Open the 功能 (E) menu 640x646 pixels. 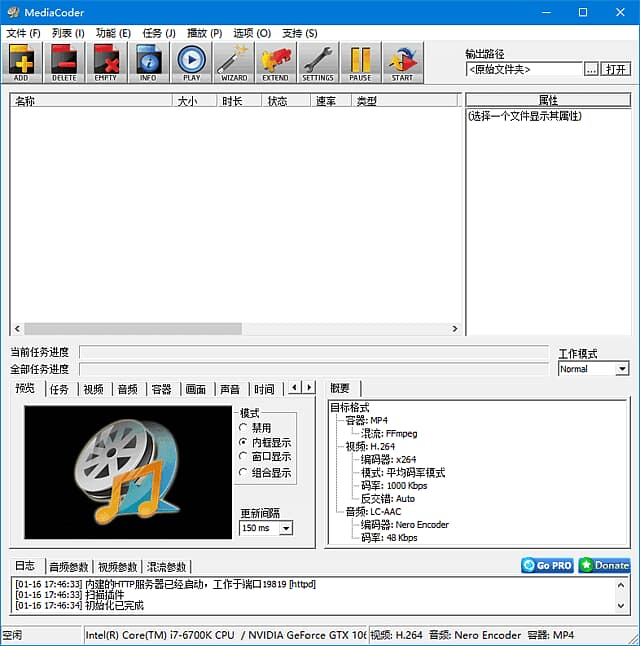pos(112,33)
